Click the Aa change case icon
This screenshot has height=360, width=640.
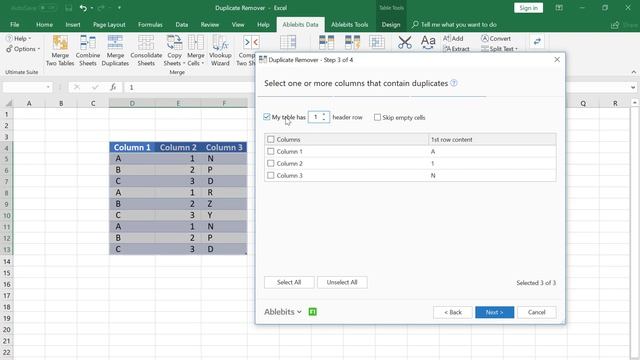(428, 42)
